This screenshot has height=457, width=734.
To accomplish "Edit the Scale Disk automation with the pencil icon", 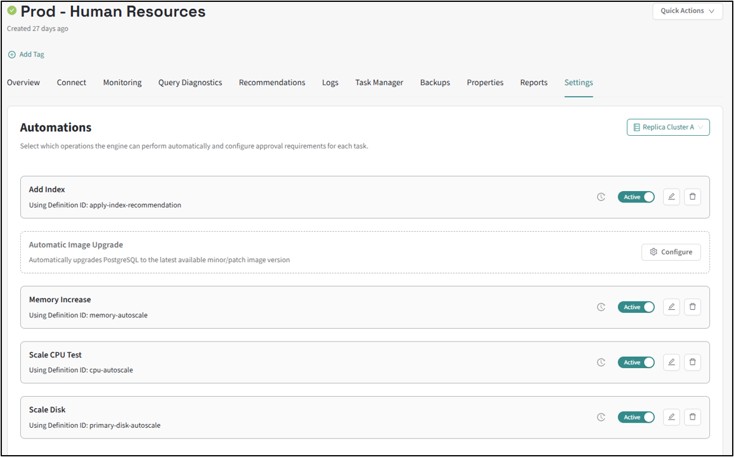I will tap(671, 417).
